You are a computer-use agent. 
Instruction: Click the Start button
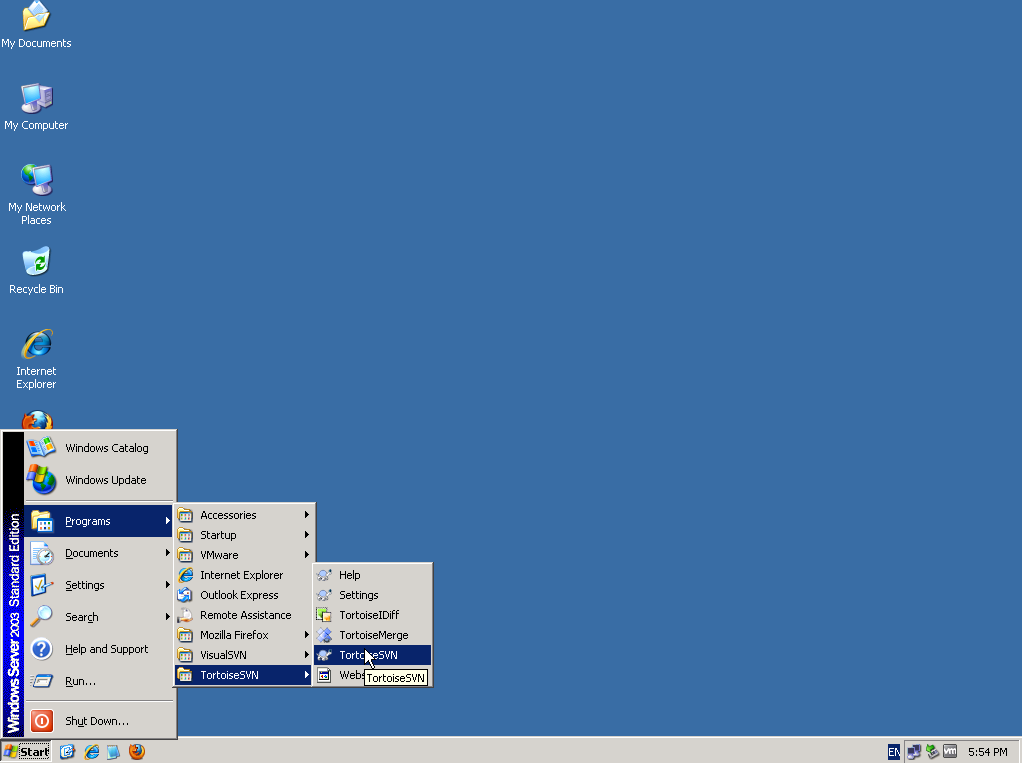(26, 751)
